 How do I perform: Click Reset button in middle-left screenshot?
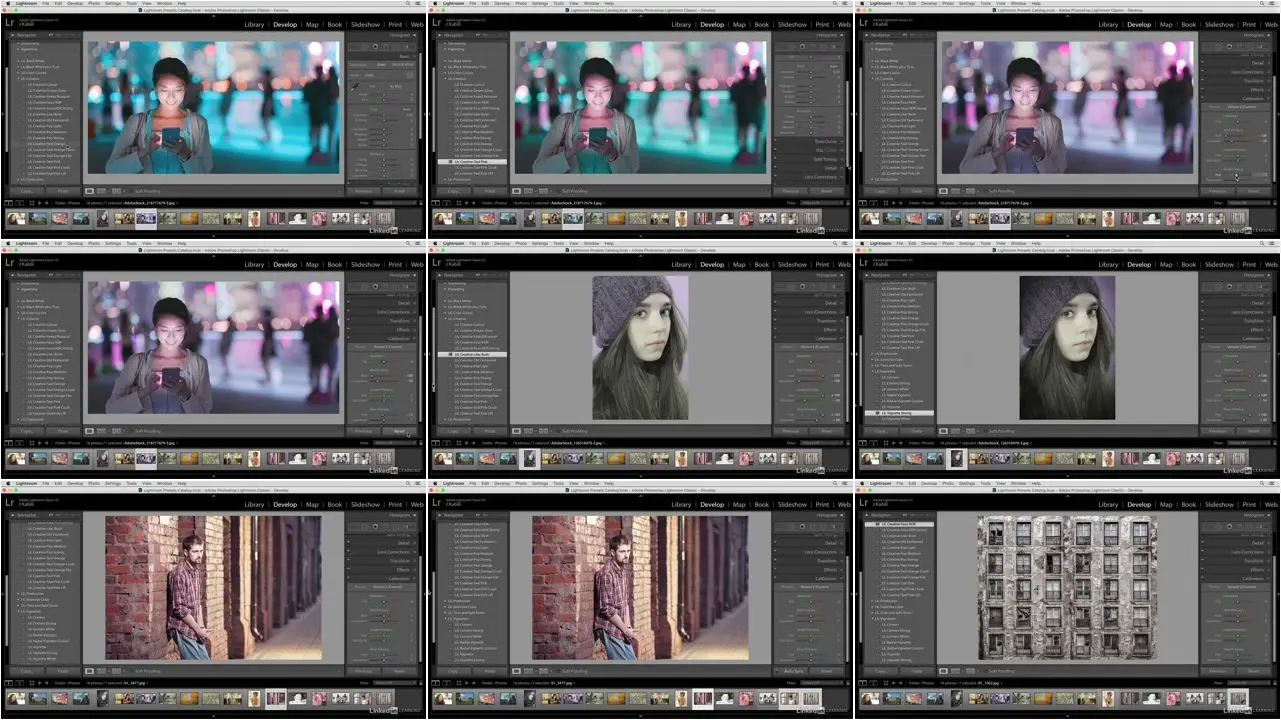click(399, 431)
